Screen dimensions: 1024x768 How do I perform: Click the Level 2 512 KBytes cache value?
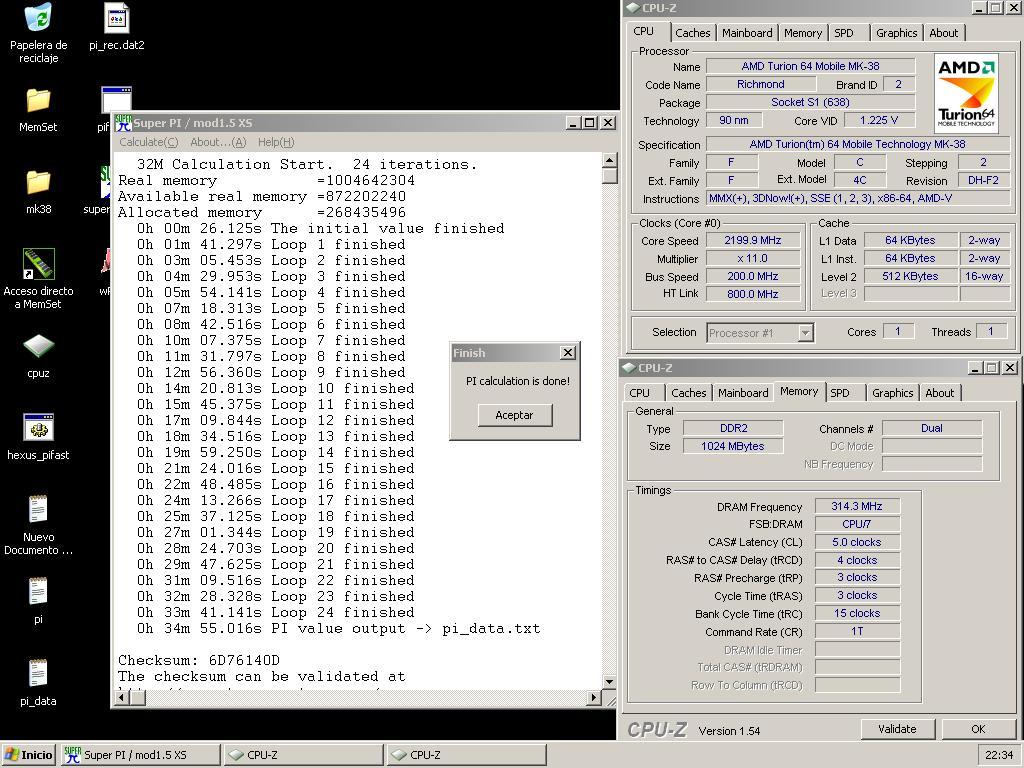tap(910, 276)
